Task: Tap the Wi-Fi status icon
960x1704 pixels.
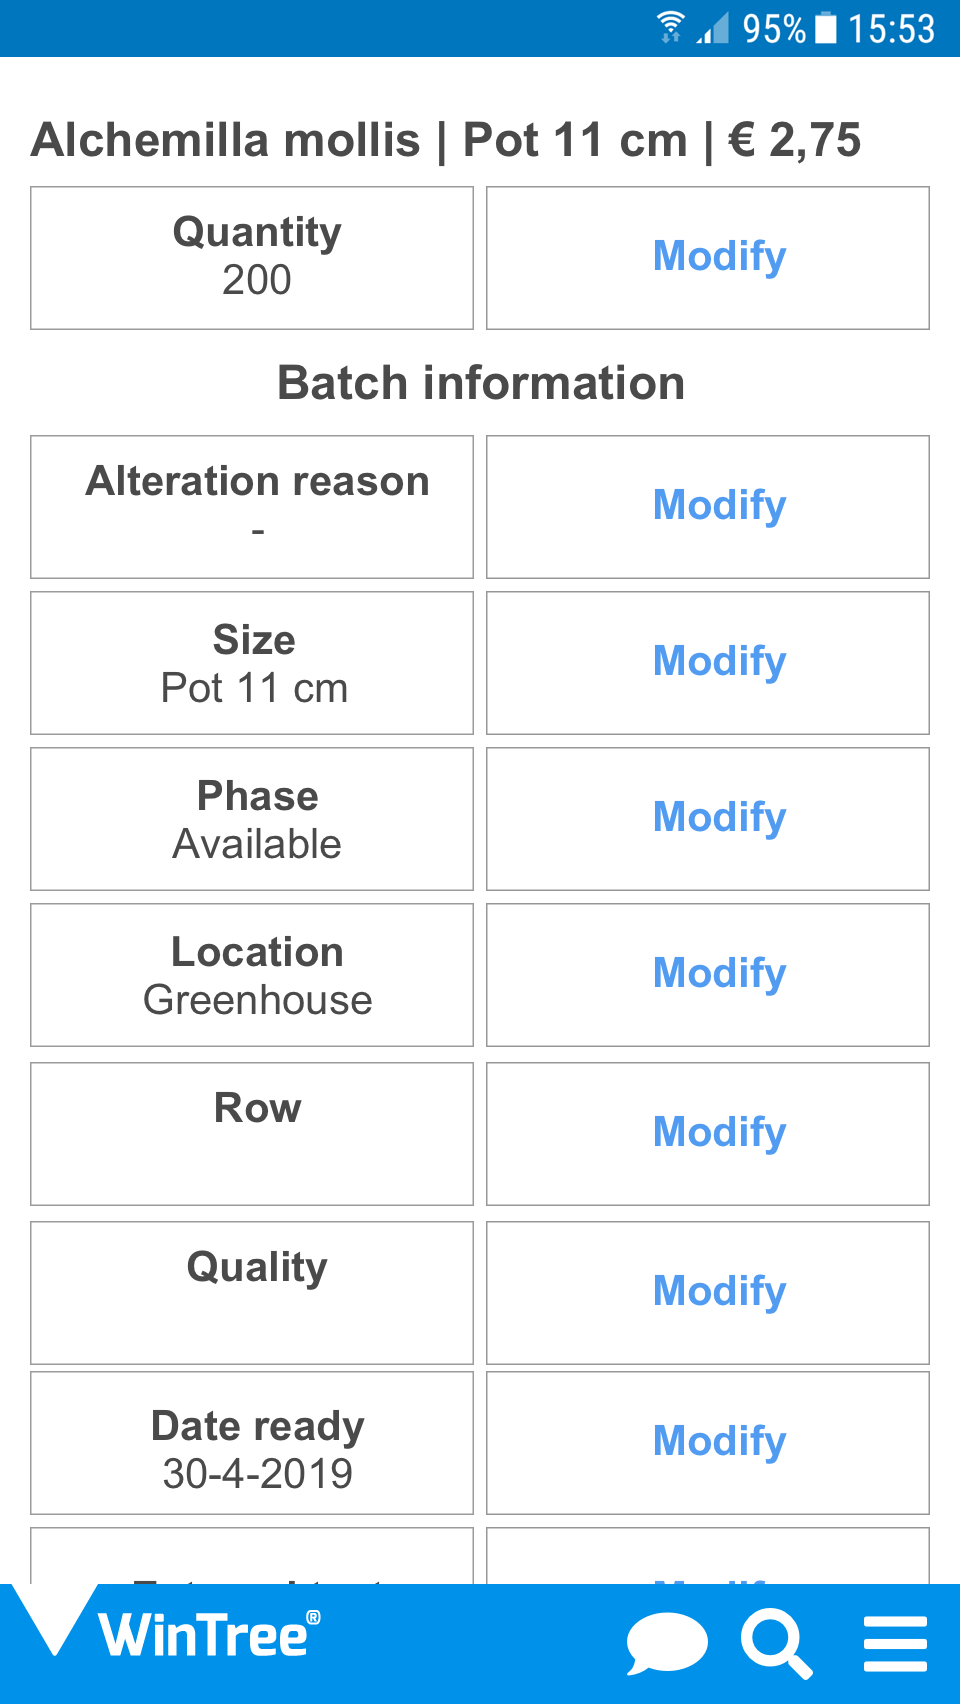Action: pos(671,27)
